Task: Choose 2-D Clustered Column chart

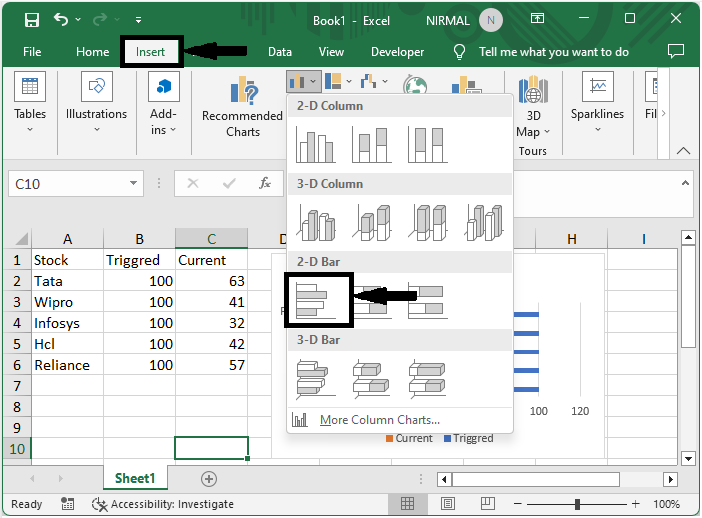Action: pos(315,145)
